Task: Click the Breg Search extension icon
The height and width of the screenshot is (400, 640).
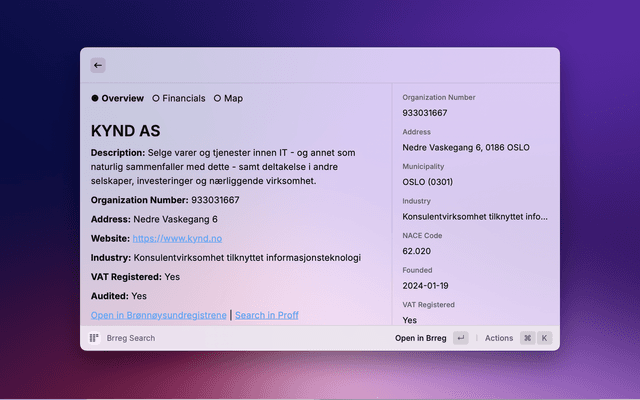Action: 94,338
